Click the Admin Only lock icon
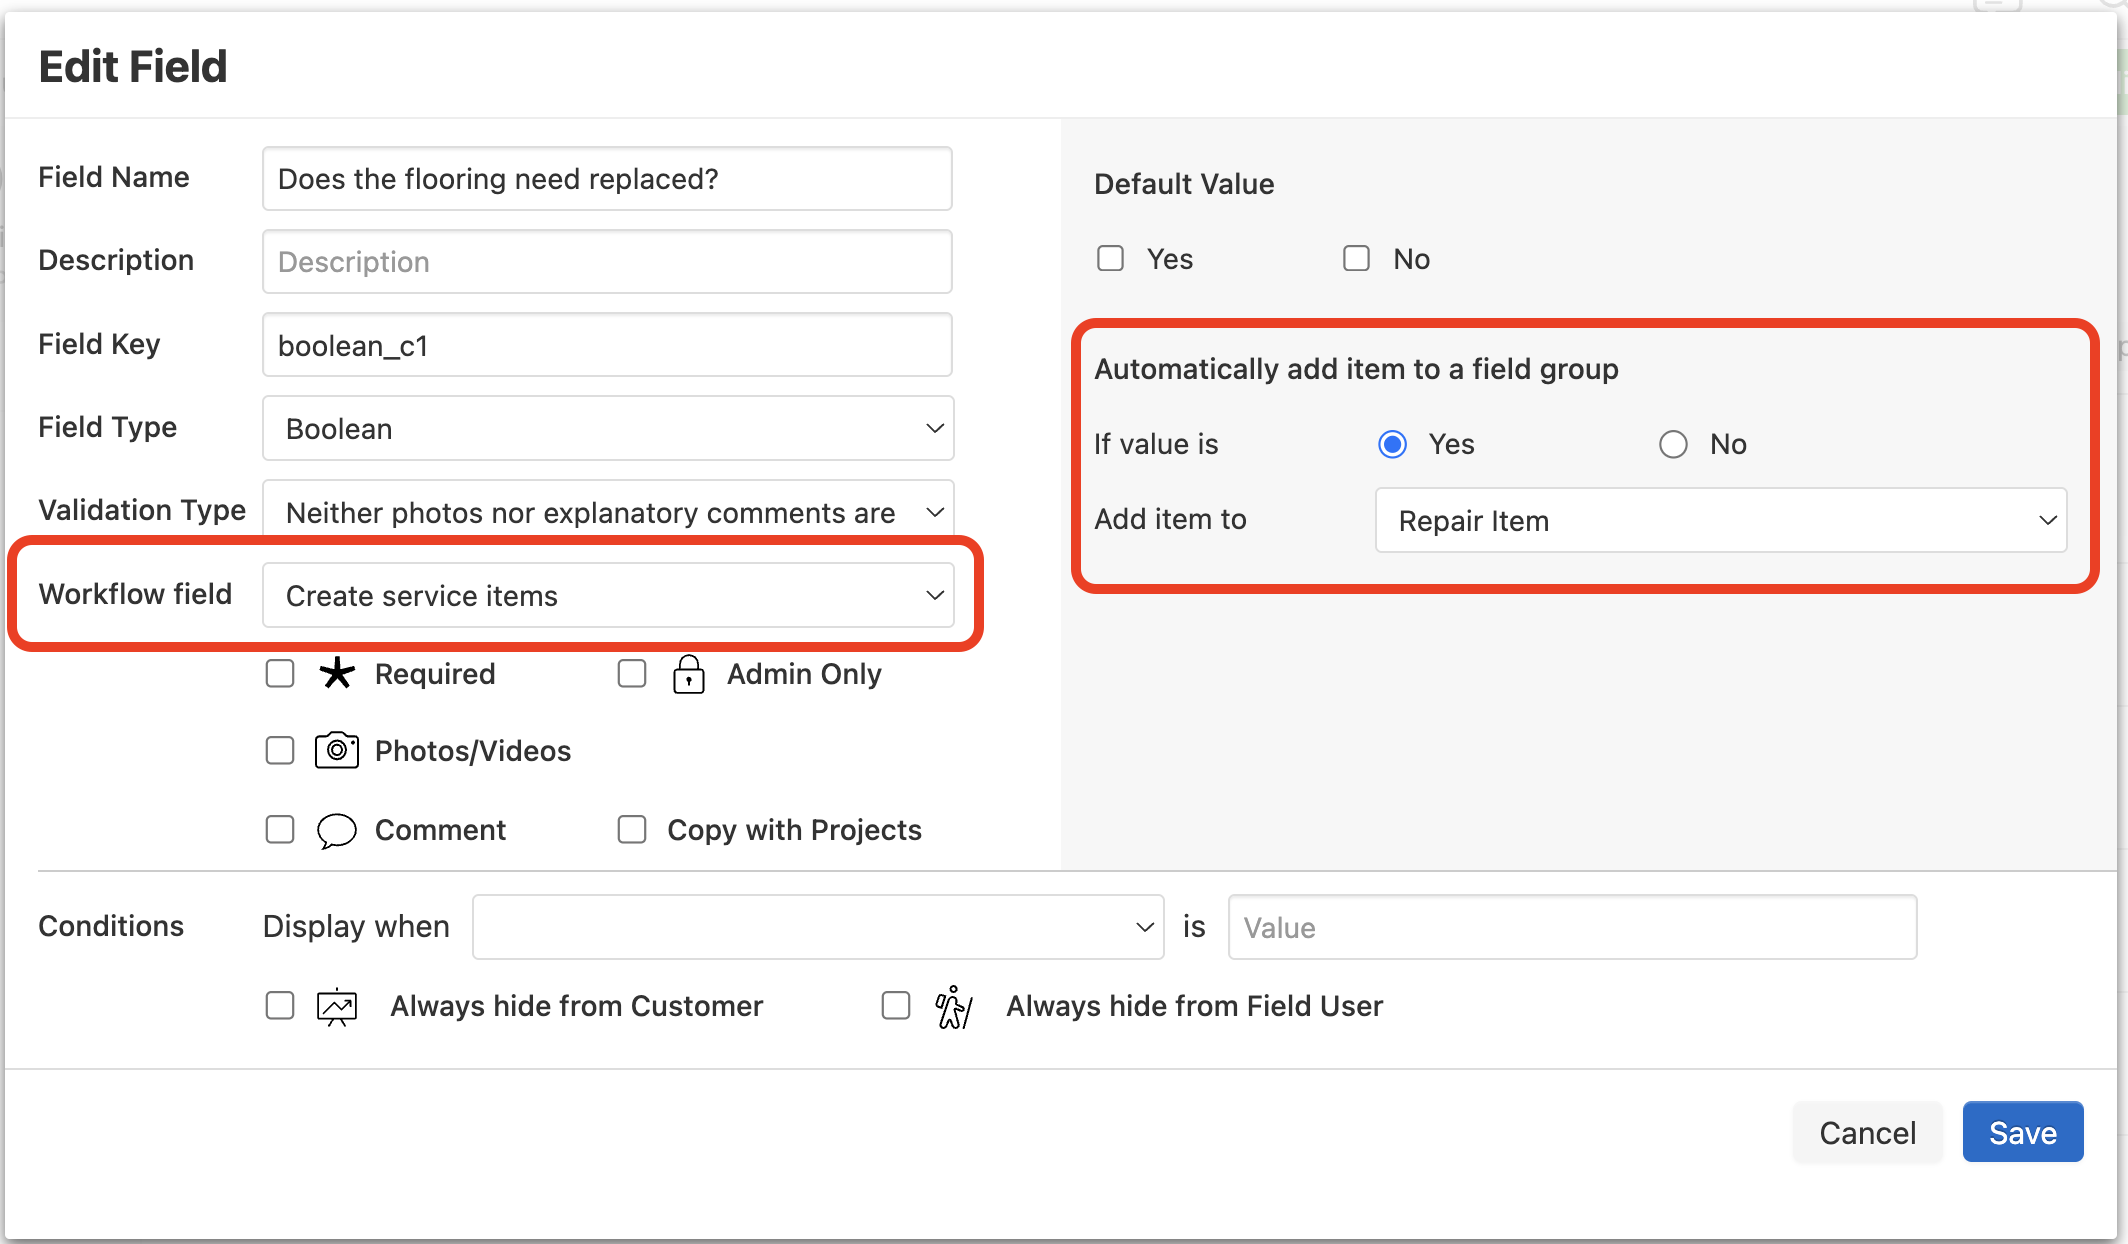This screenshot has height=1244, width=2128. coord(688,674)
